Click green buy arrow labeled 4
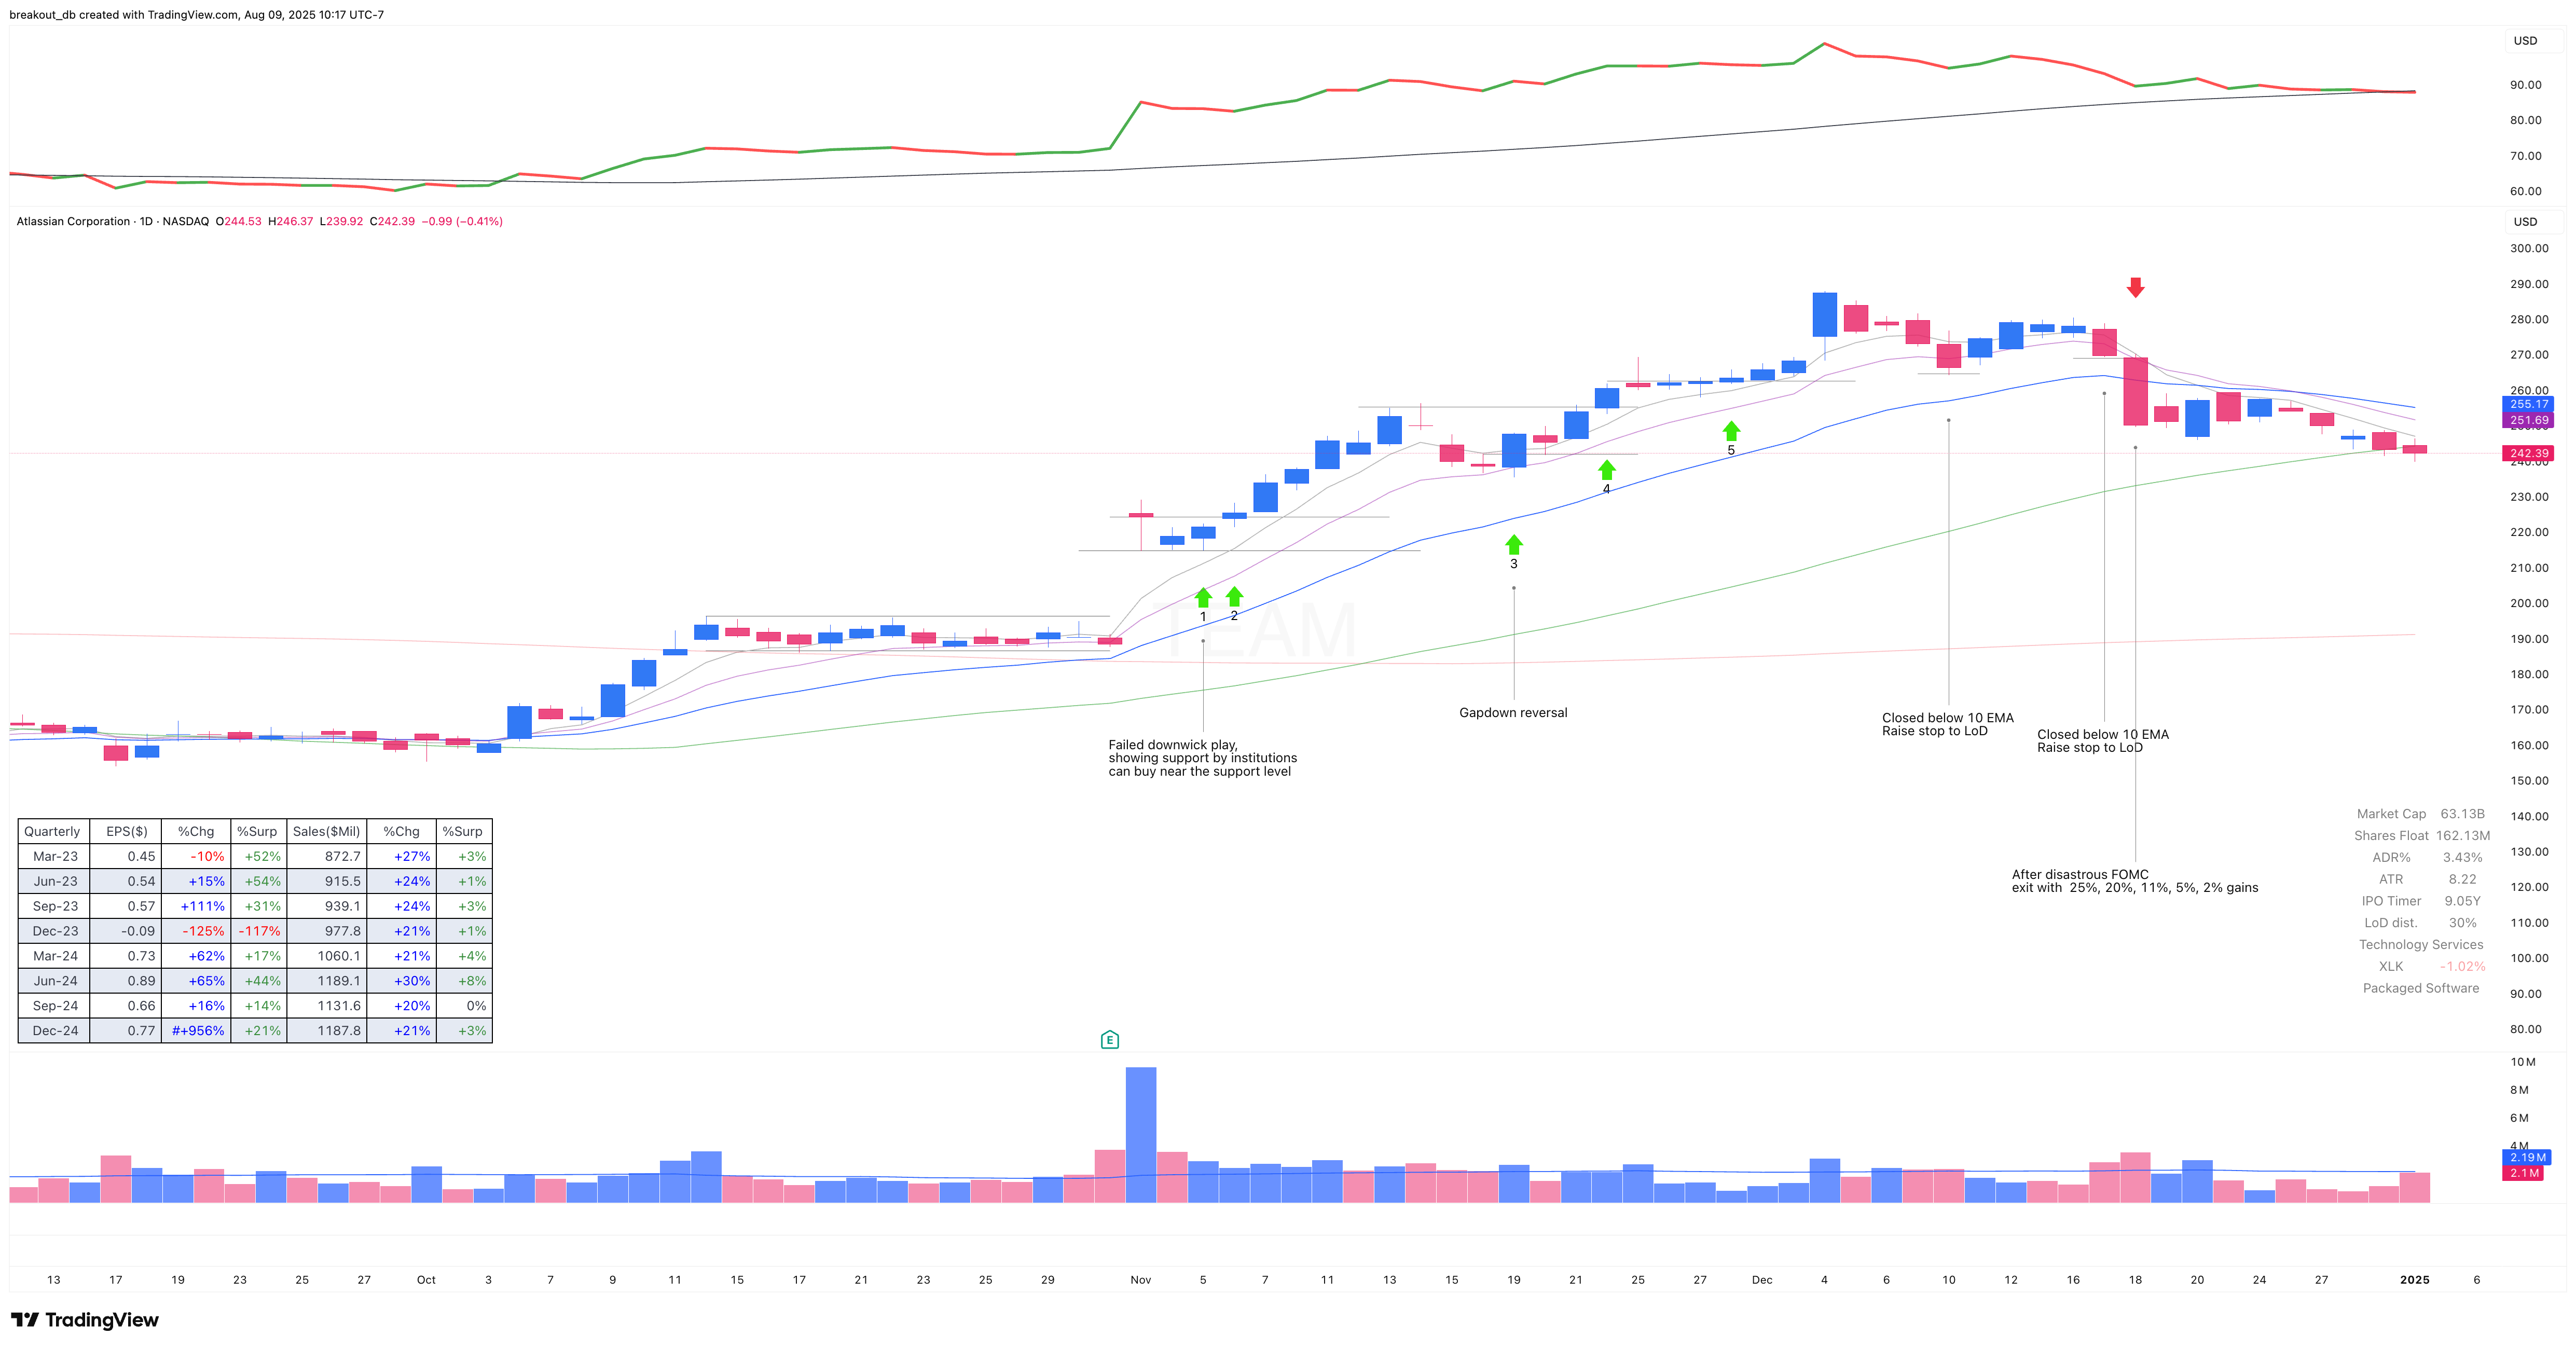 point(1606,469)
